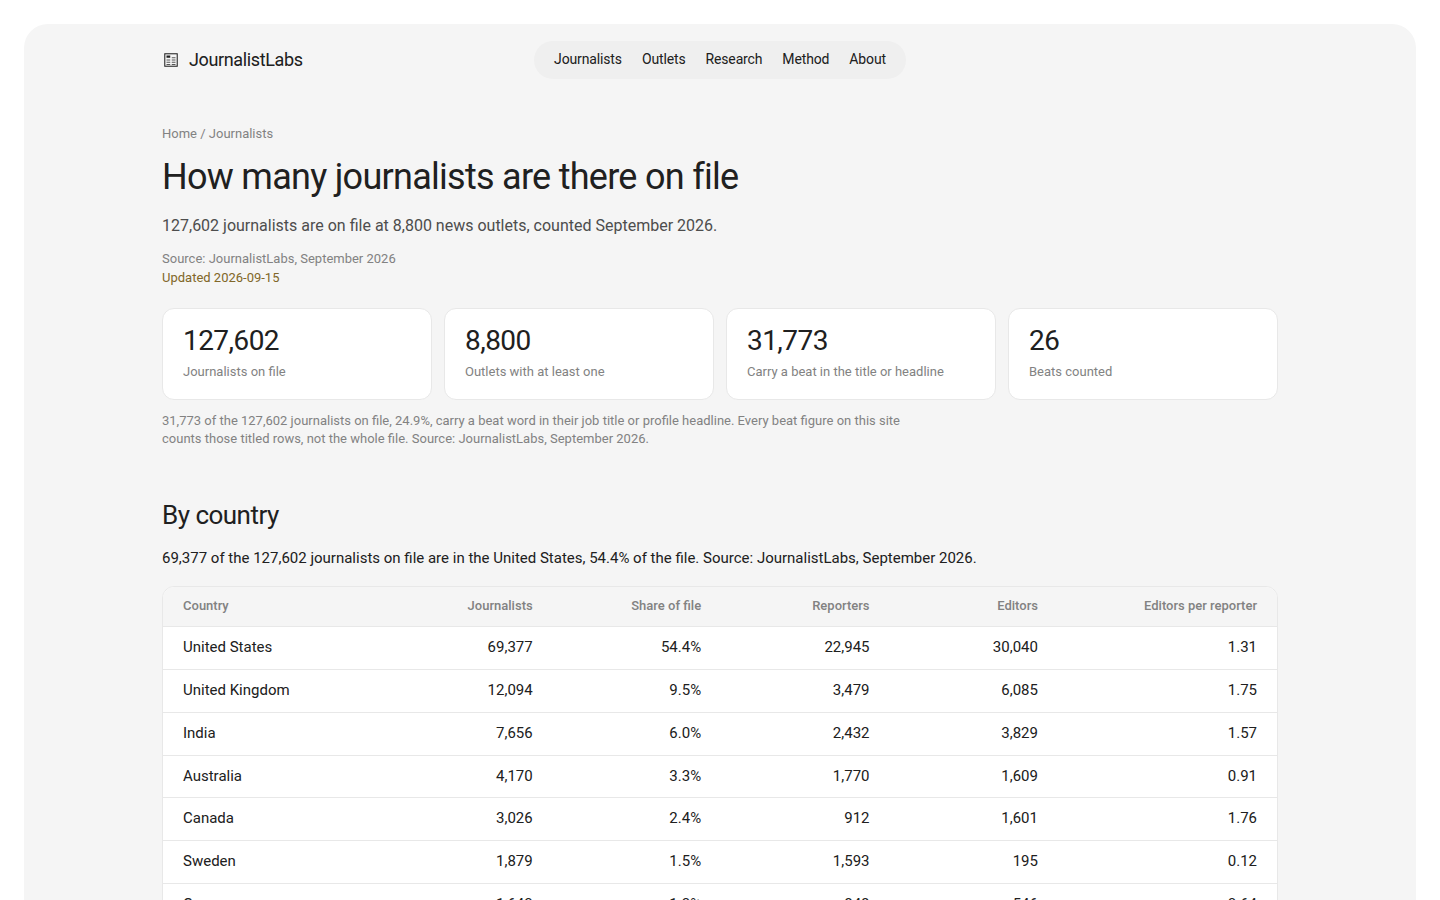Select the Canada row label
The height and width of the screenshot is (900, 1440).
(x=208, y=818)
